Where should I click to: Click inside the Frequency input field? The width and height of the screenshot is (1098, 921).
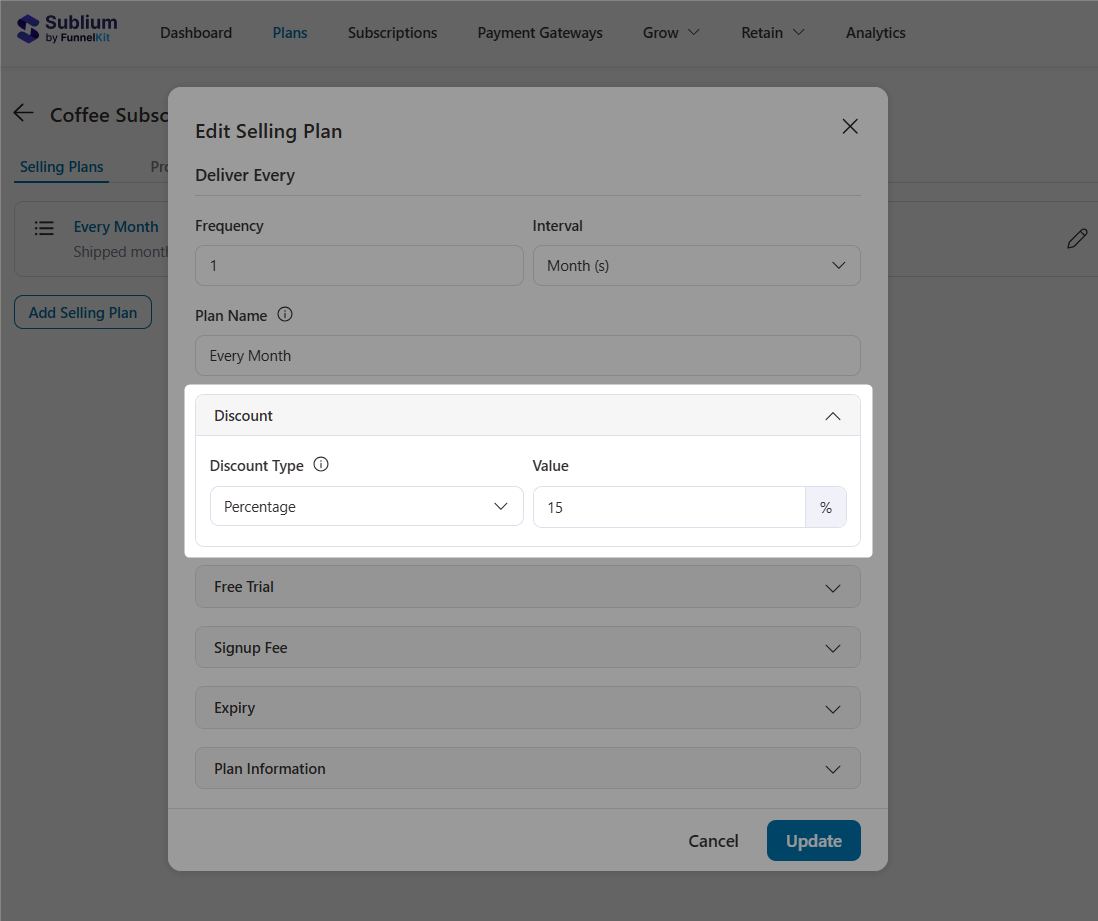tap(358, 265)
